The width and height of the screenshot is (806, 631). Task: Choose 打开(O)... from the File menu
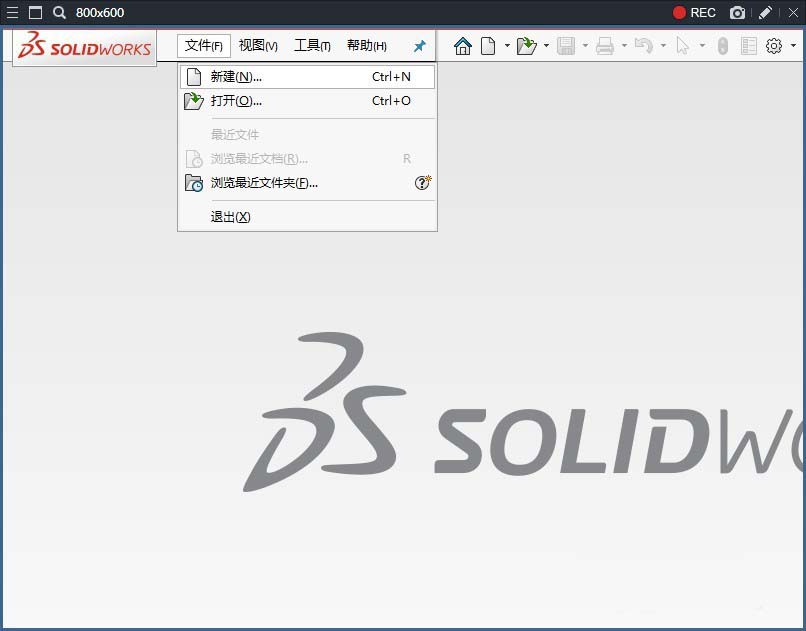pos(307,101)
